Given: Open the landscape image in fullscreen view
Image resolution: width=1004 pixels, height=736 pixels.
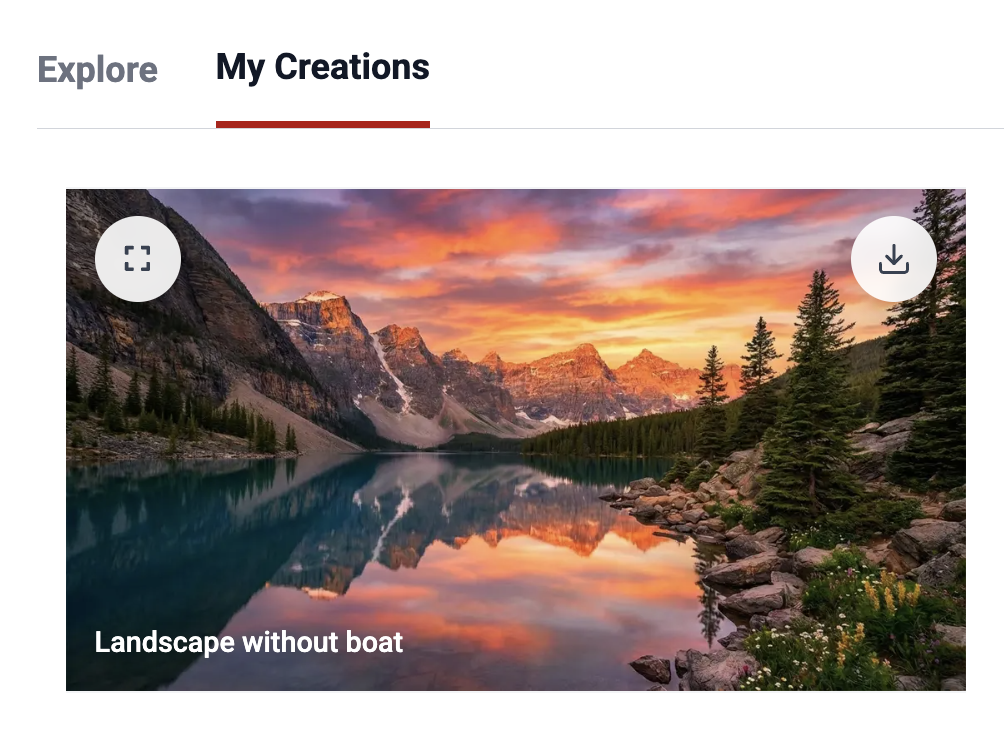Looking at the screenshot, I should (x=138, y=259).
